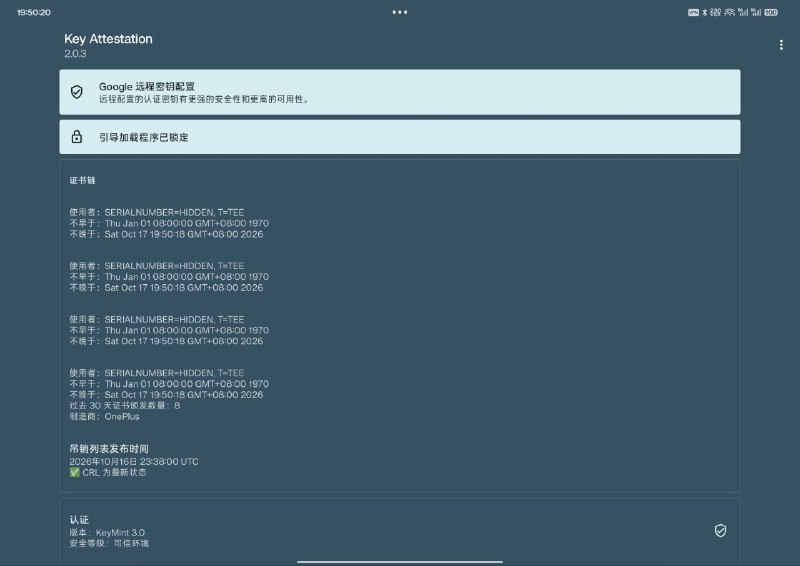Tap the 远程配置的认证密钥 description text
The height and width of the screenshot is (566, 800).
click(x=204, y=99)
